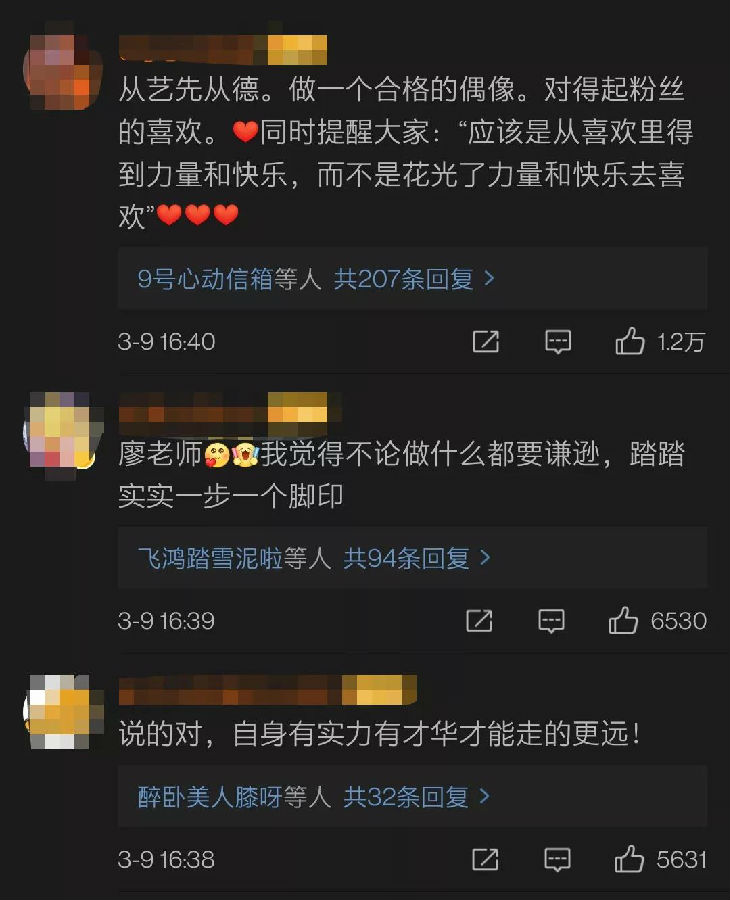View avatar of first commenter
The width and height of the screenshot is (730, 900).
(x=63, y=71)
